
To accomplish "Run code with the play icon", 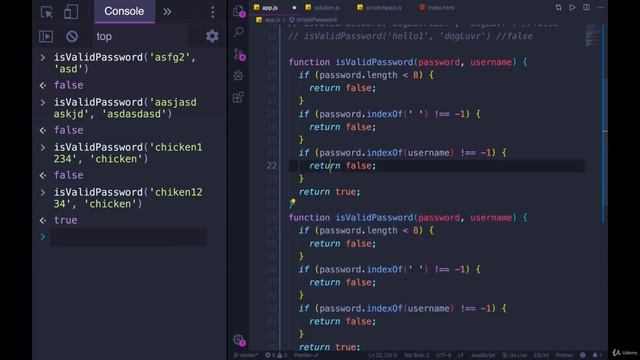I will click(572, 7).
